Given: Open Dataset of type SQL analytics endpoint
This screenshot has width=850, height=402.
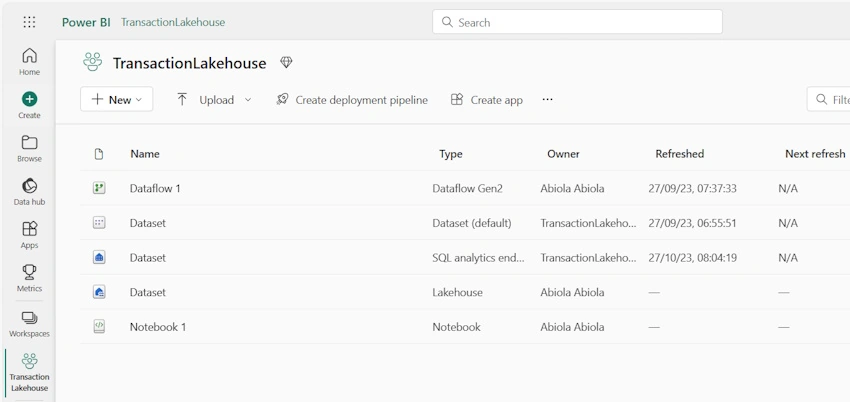Looking at the screenshot, I should coord(147,257).
